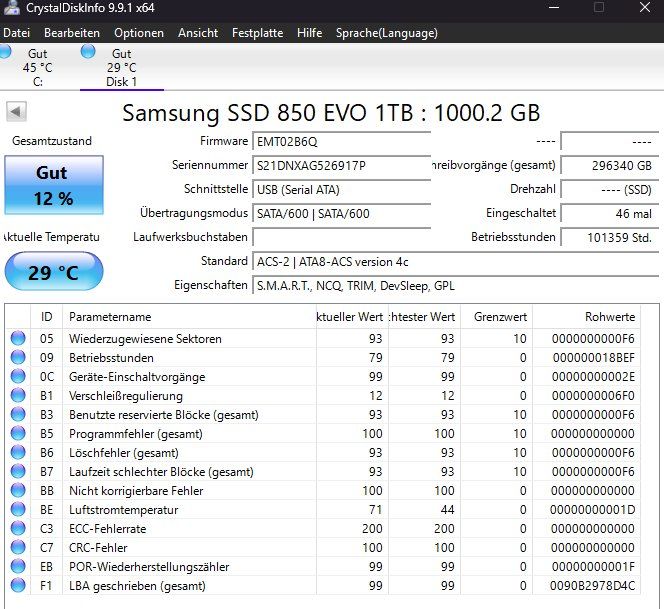Click raw value 000000018BEF of Betriebsstunden

click(x=593, y=358)
